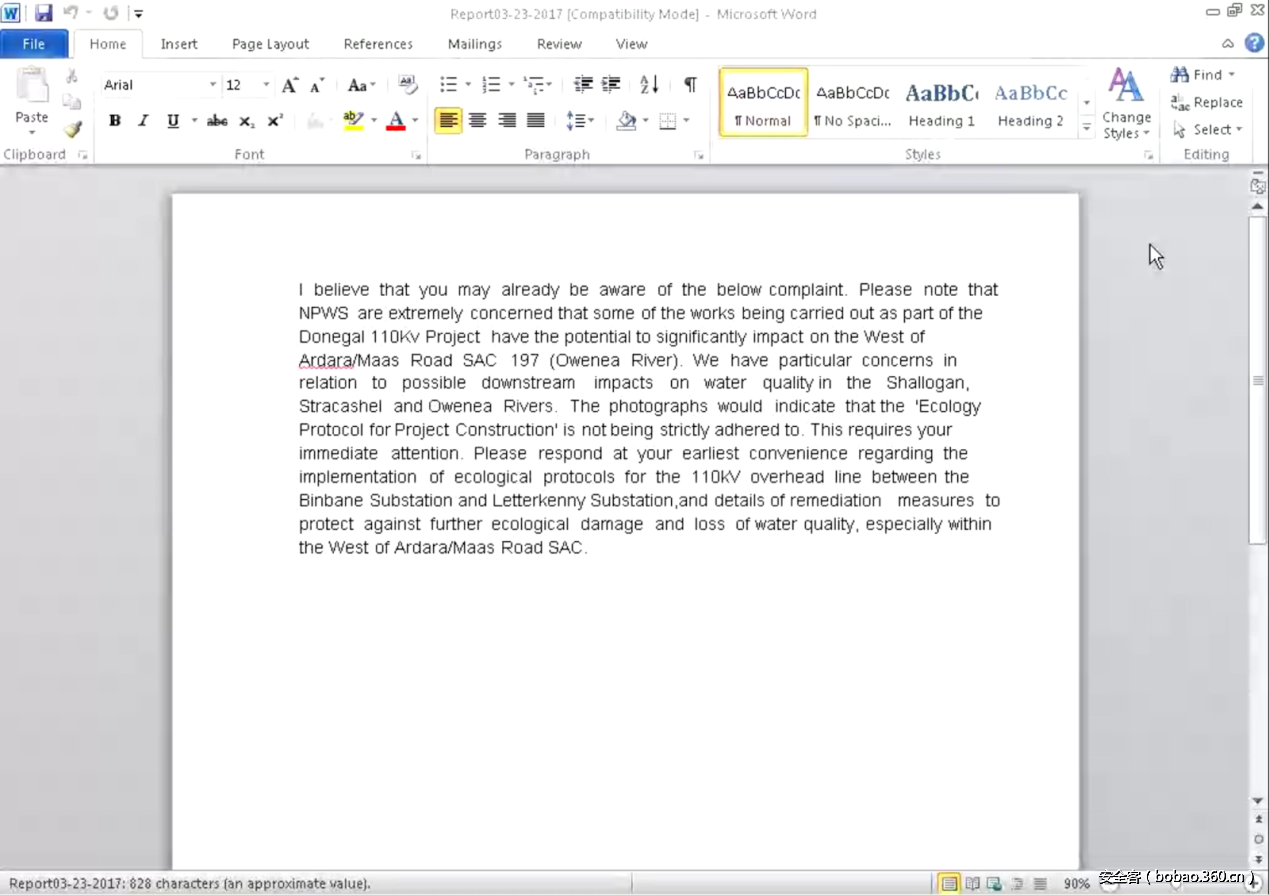
Task: Click the Grow Font icon
Action: click(x=289, y=85)
